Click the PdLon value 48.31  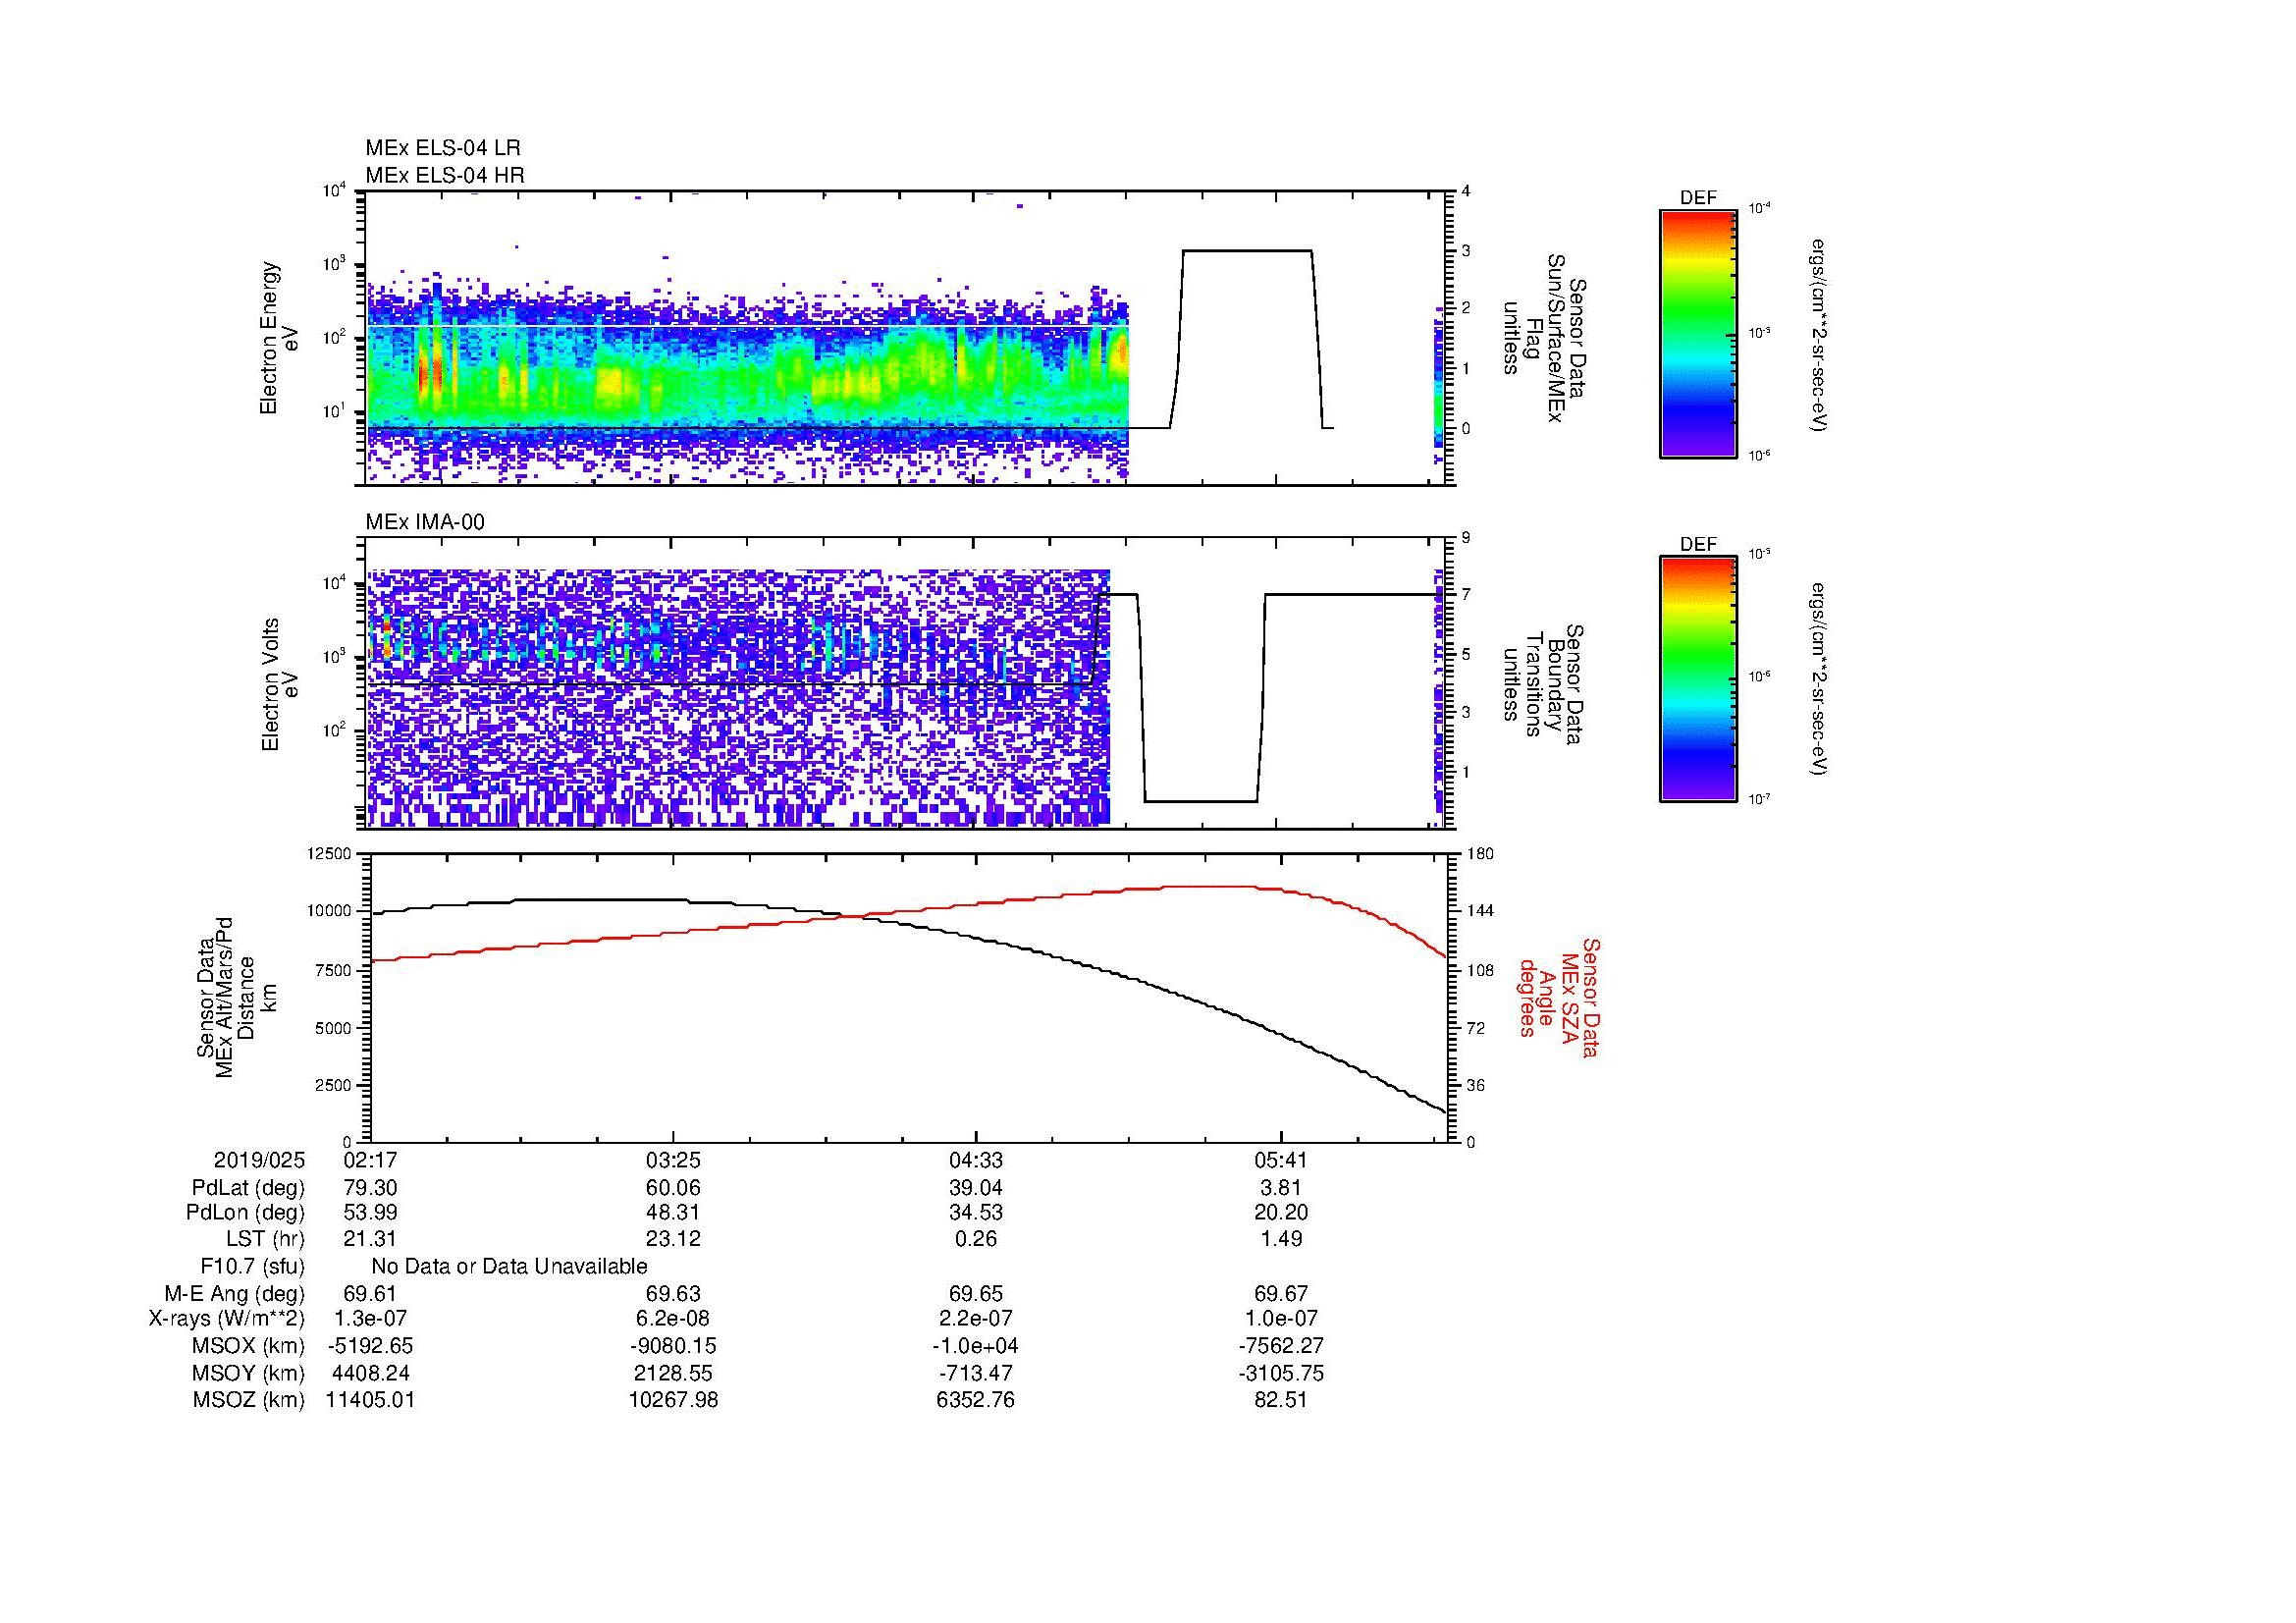pos(673,1213)
